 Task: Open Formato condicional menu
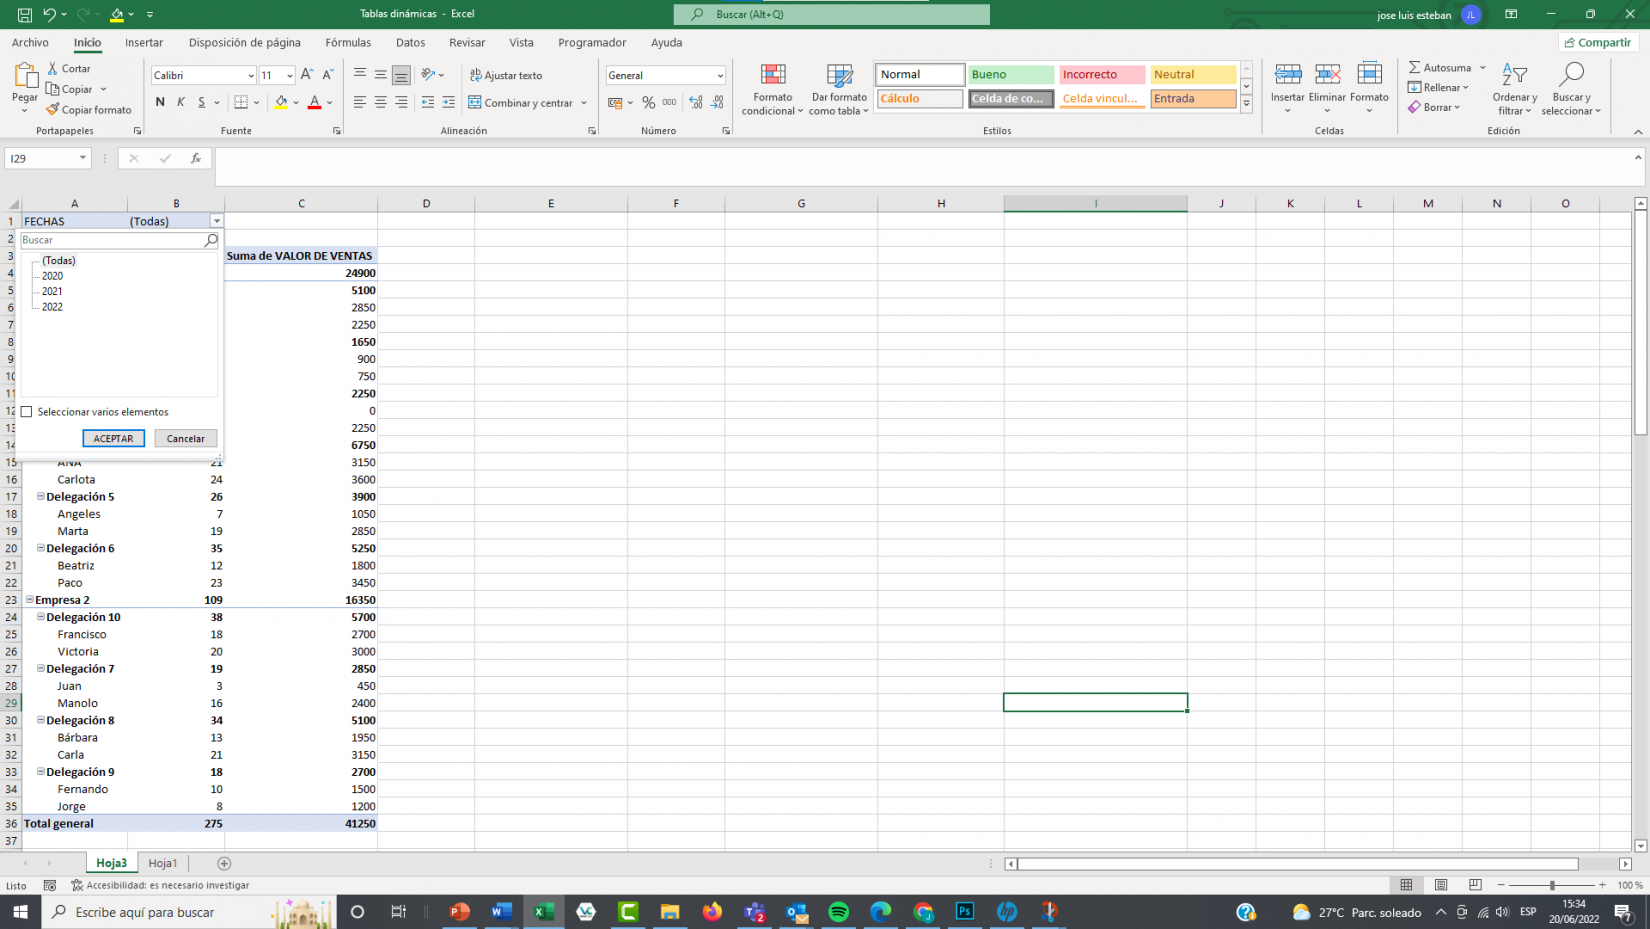(772, 90)
